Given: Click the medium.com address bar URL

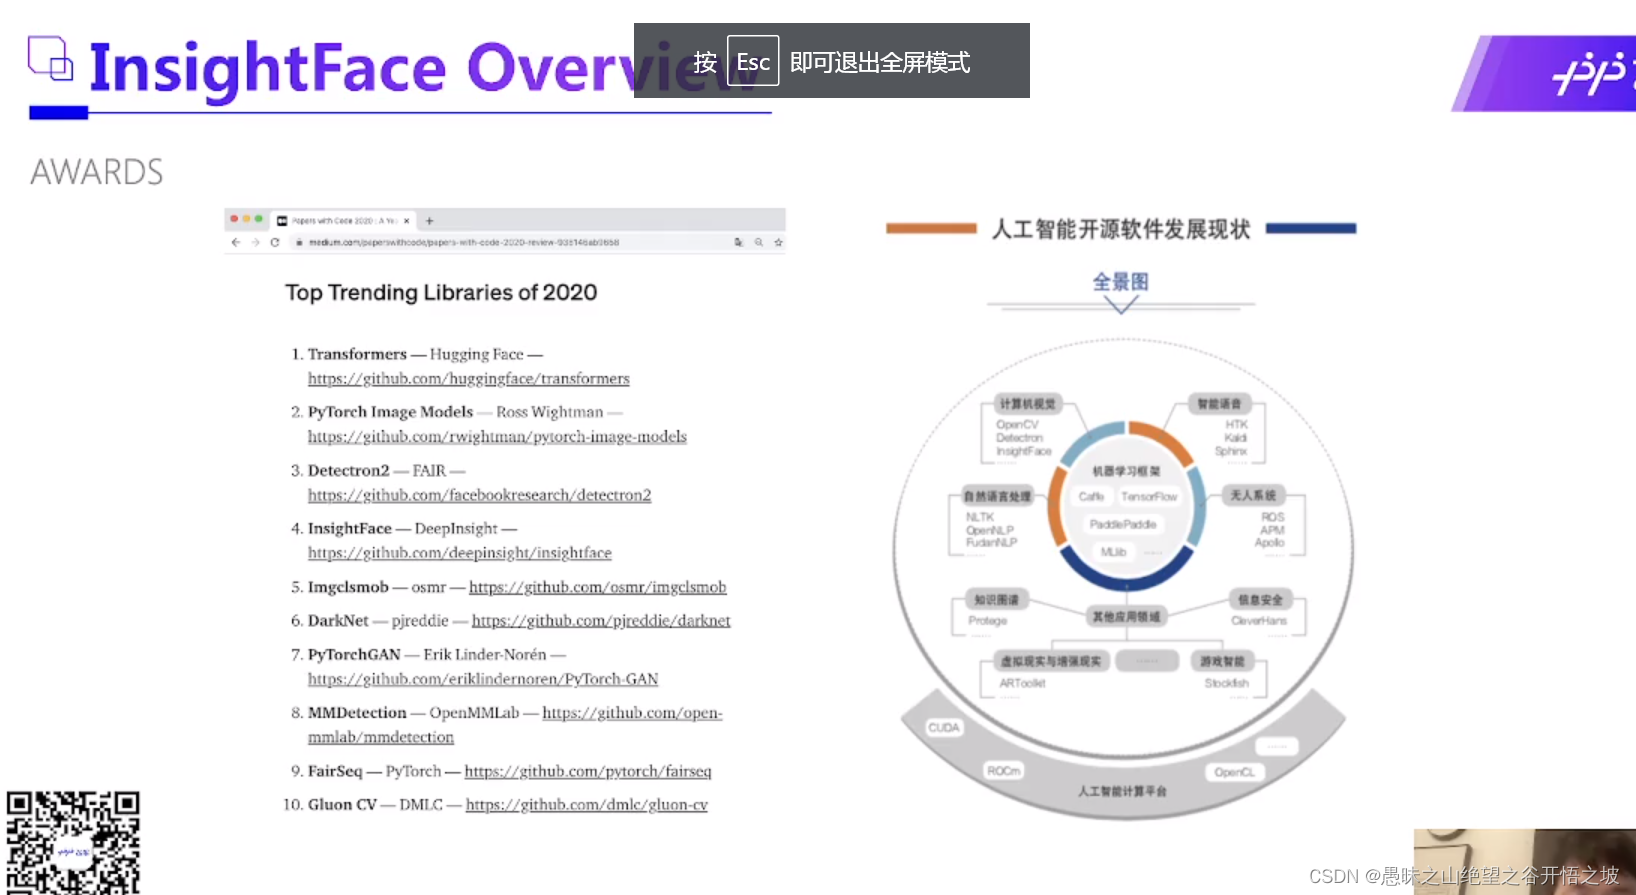Looking at the screenshot, I should [464, 242].
